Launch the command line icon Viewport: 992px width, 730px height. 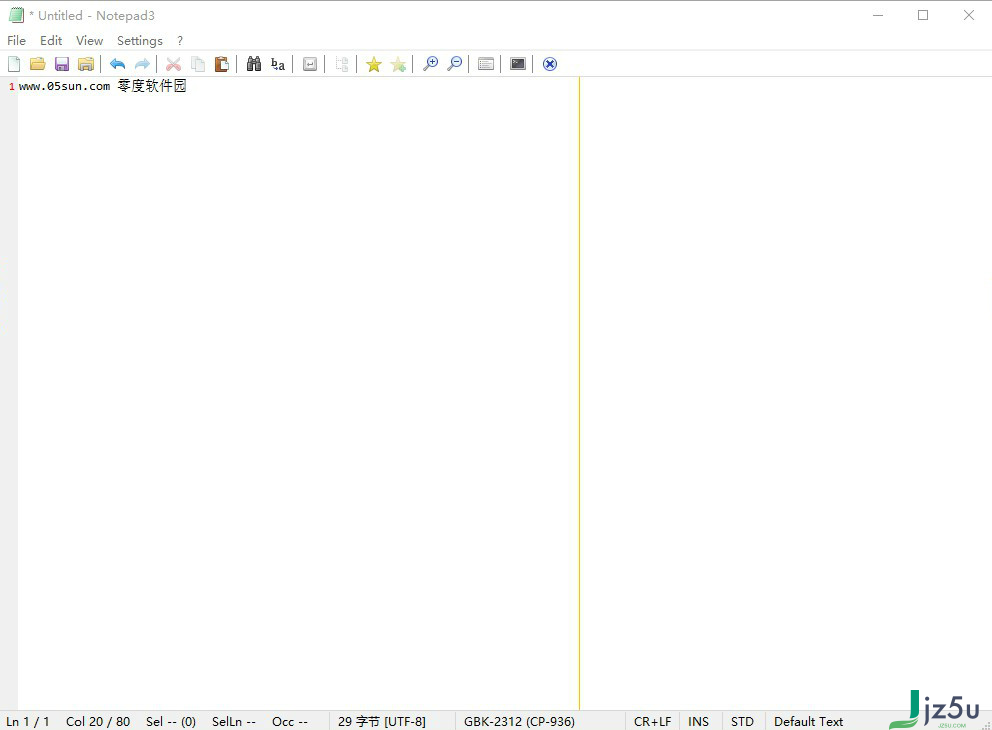point(518,64)
